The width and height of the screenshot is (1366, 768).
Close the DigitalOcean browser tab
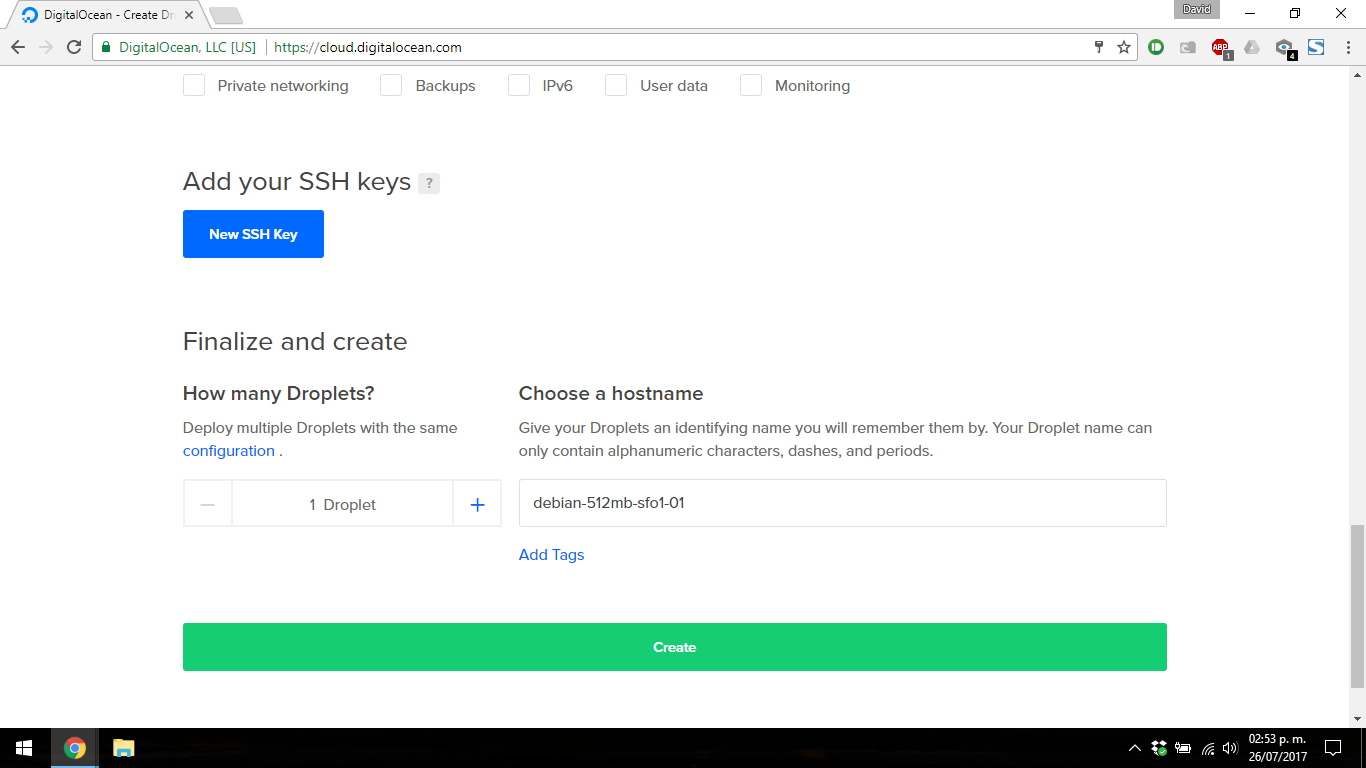189,15
